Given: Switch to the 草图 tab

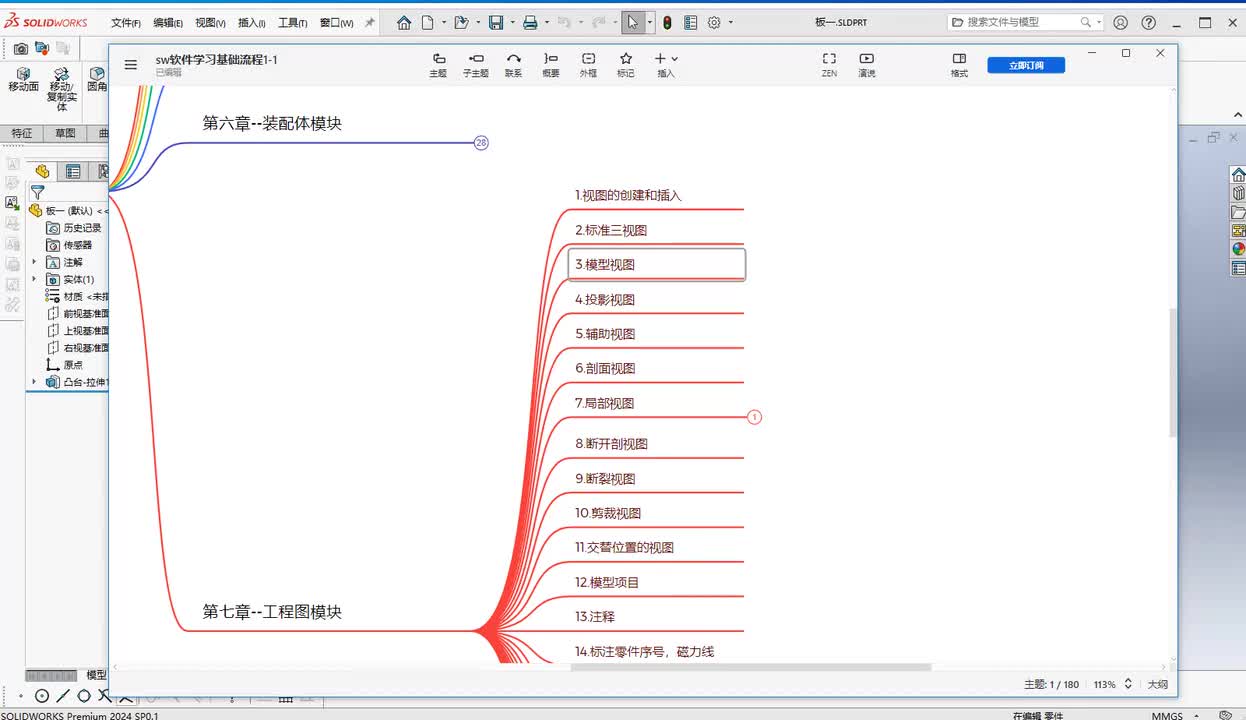Looking at the screenshot, I should click(65, 133).
